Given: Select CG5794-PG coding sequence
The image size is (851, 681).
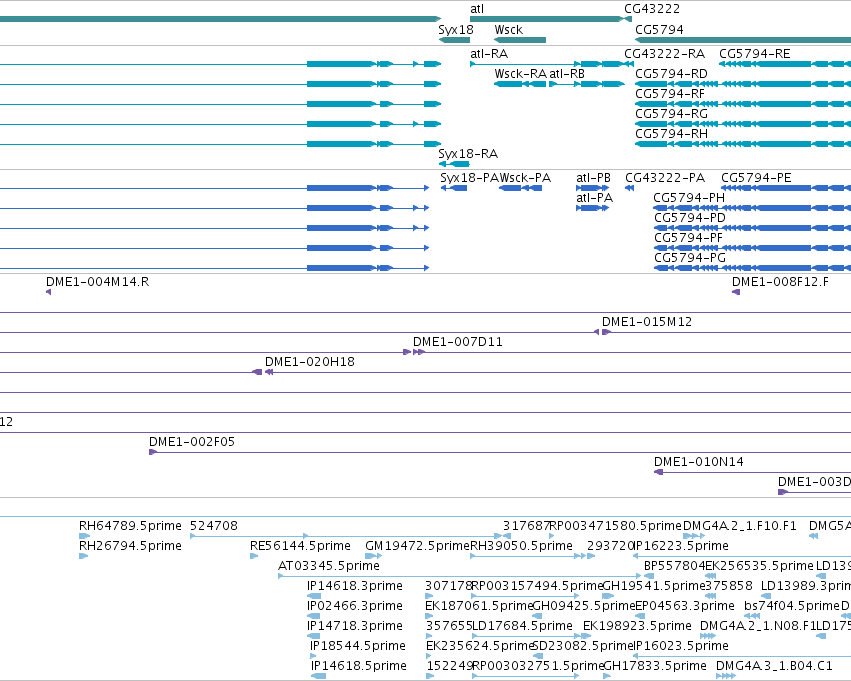Looking at the screenshot, I should pos(752,268).
